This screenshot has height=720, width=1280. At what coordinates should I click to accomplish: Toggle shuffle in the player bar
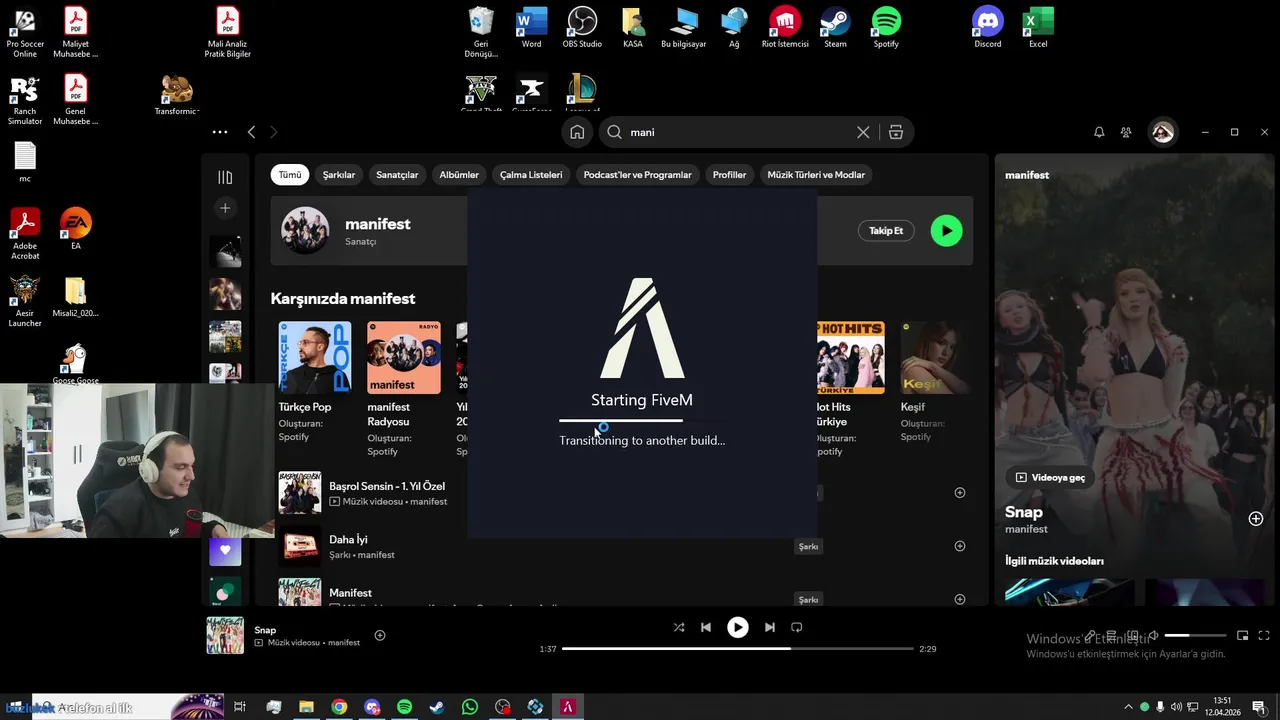coord(679,627)
